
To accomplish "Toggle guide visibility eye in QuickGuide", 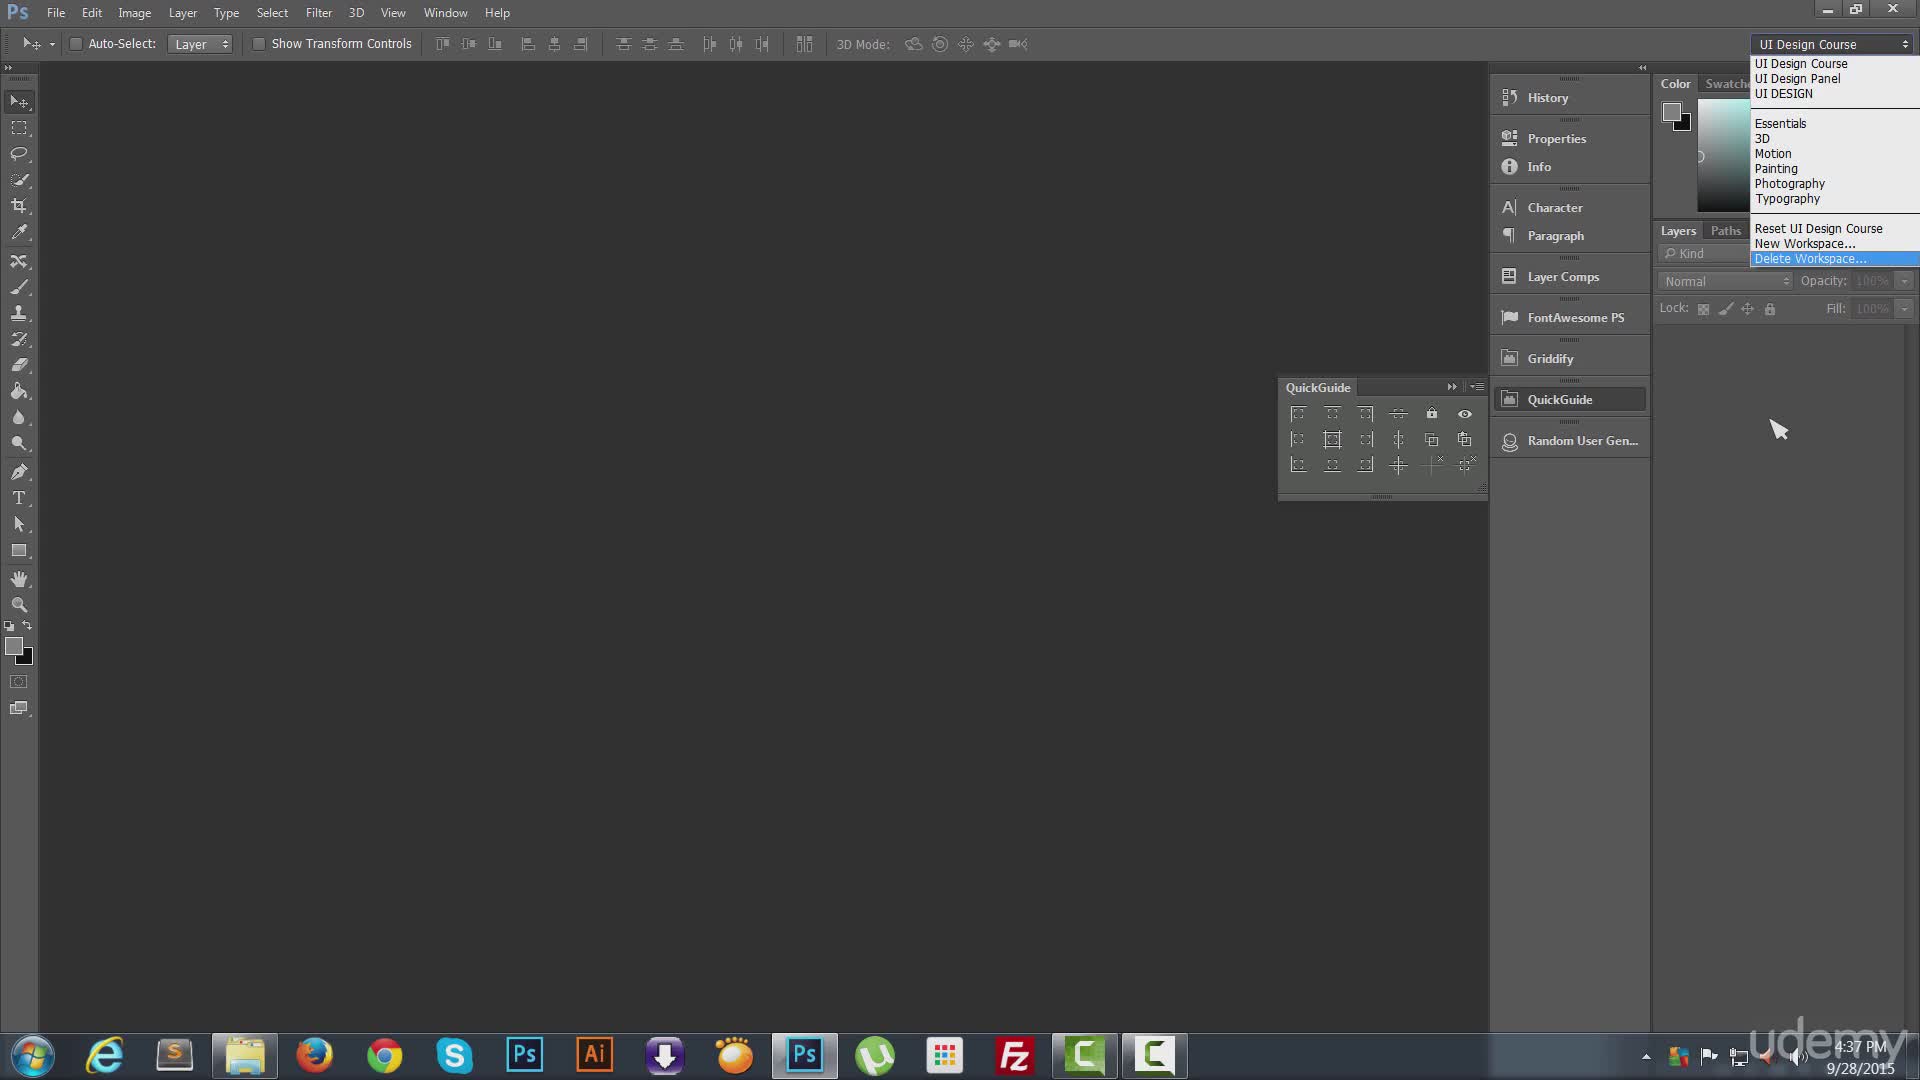I will click(x=1465, y=414).
